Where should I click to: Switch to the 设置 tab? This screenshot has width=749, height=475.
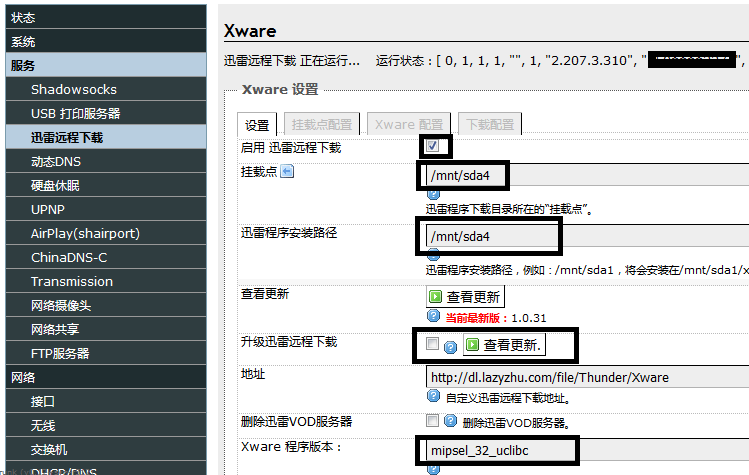(x=257, y=125)
